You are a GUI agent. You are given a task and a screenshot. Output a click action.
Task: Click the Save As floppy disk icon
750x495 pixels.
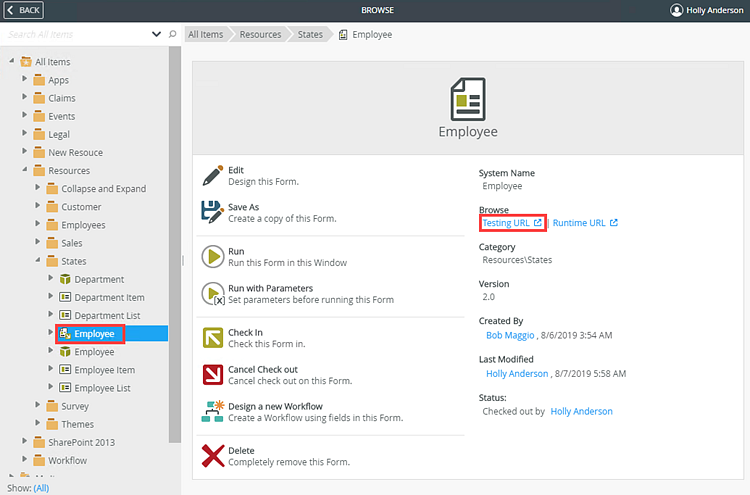click(x=212, y=212)
